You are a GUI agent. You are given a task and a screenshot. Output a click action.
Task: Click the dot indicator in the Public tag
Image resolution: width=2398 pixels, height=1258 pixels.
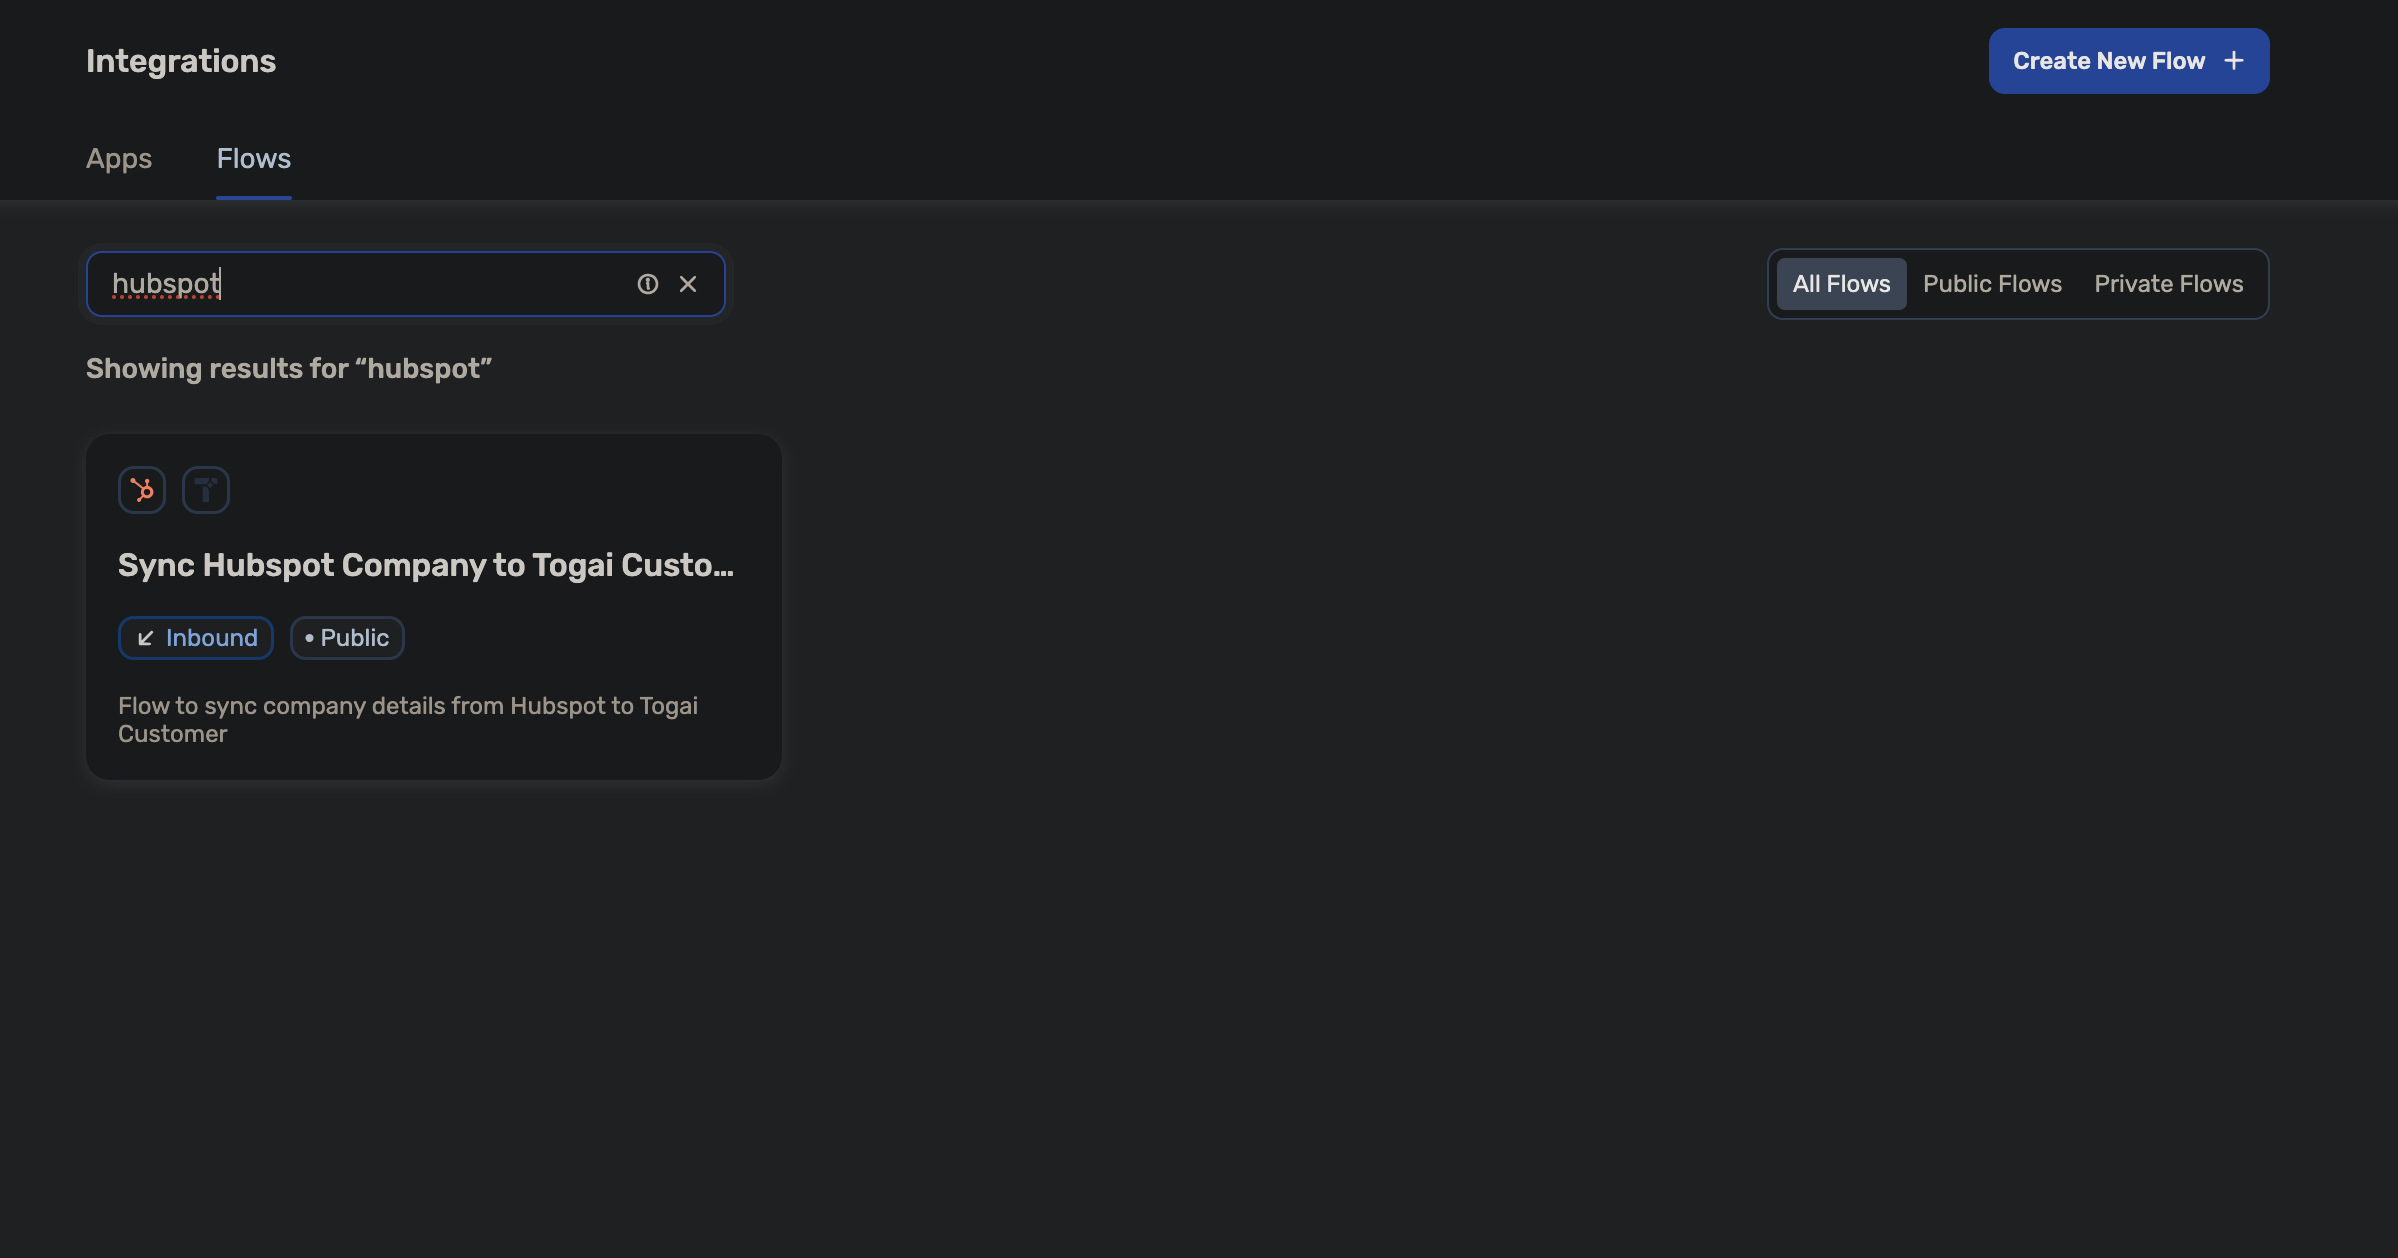pyautogui.click(x=309, y=638)
